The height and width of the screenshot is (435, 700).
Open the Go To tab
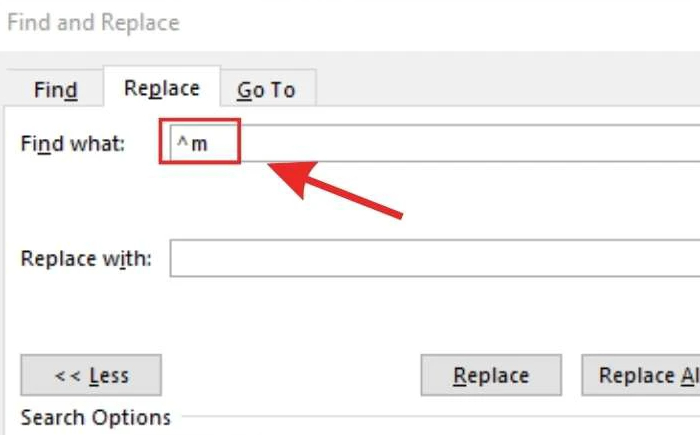tap(268, 89)
